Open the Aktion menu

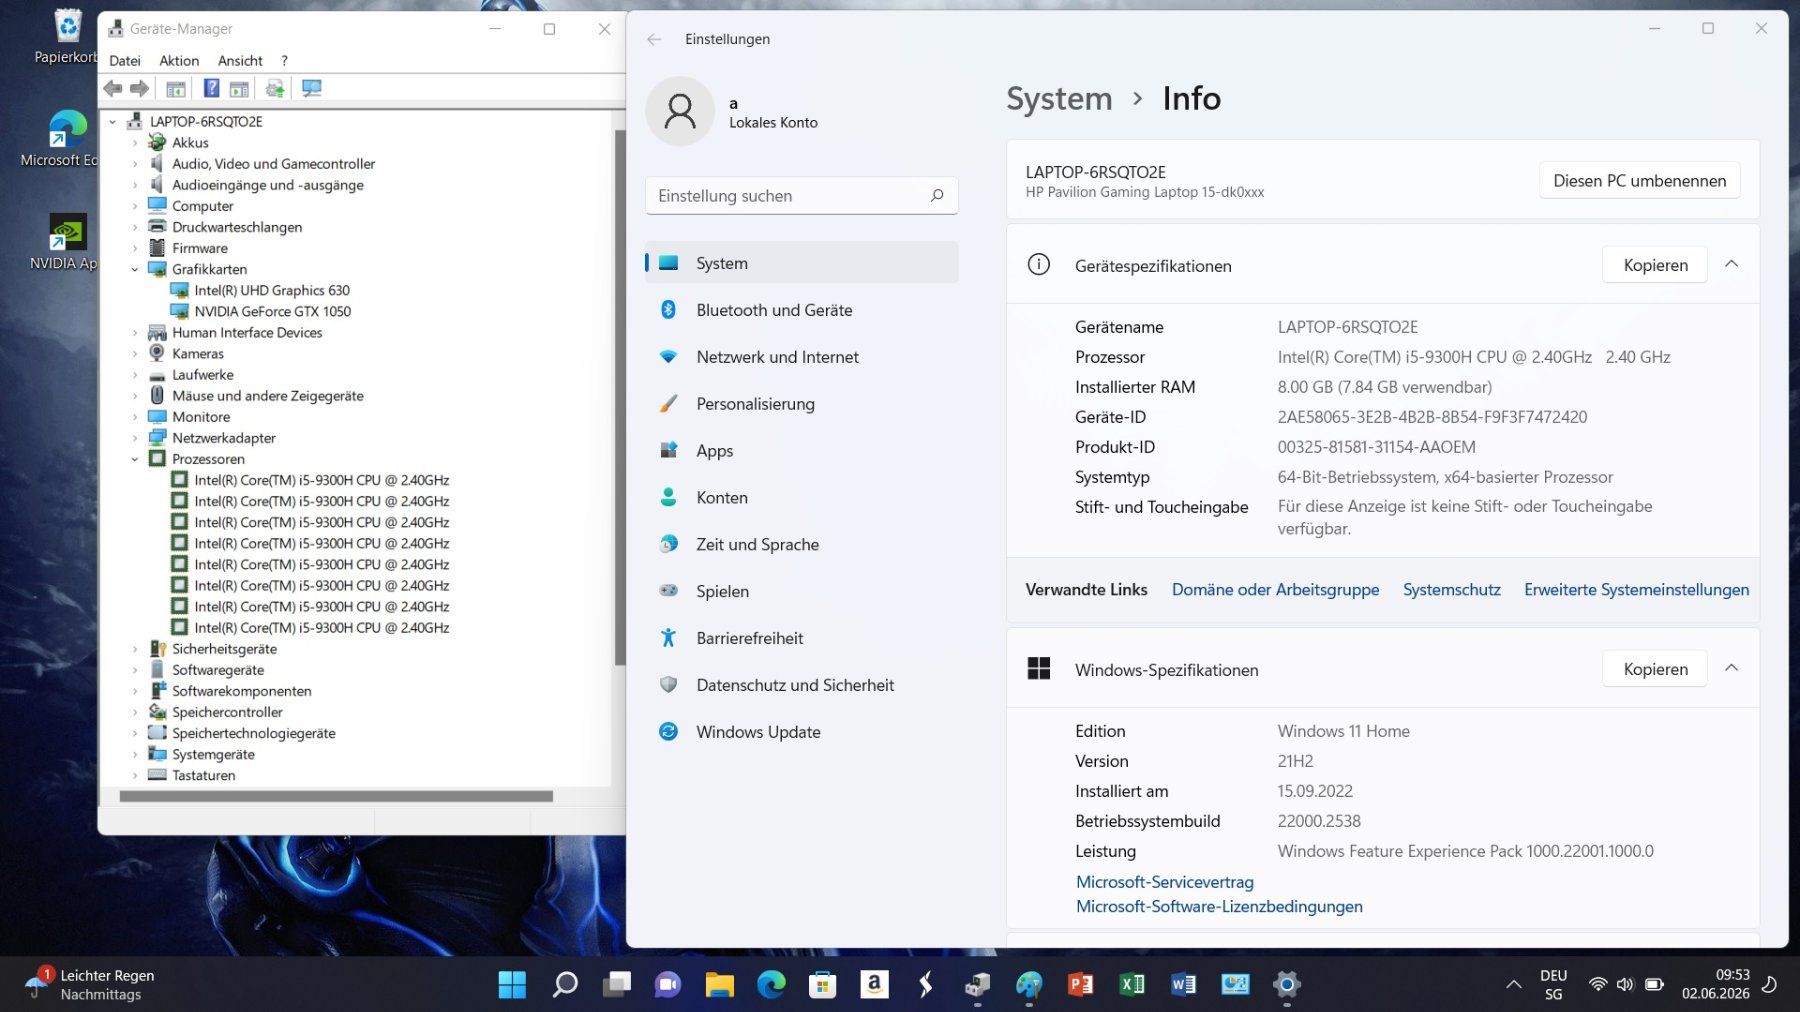click(179, 61)
